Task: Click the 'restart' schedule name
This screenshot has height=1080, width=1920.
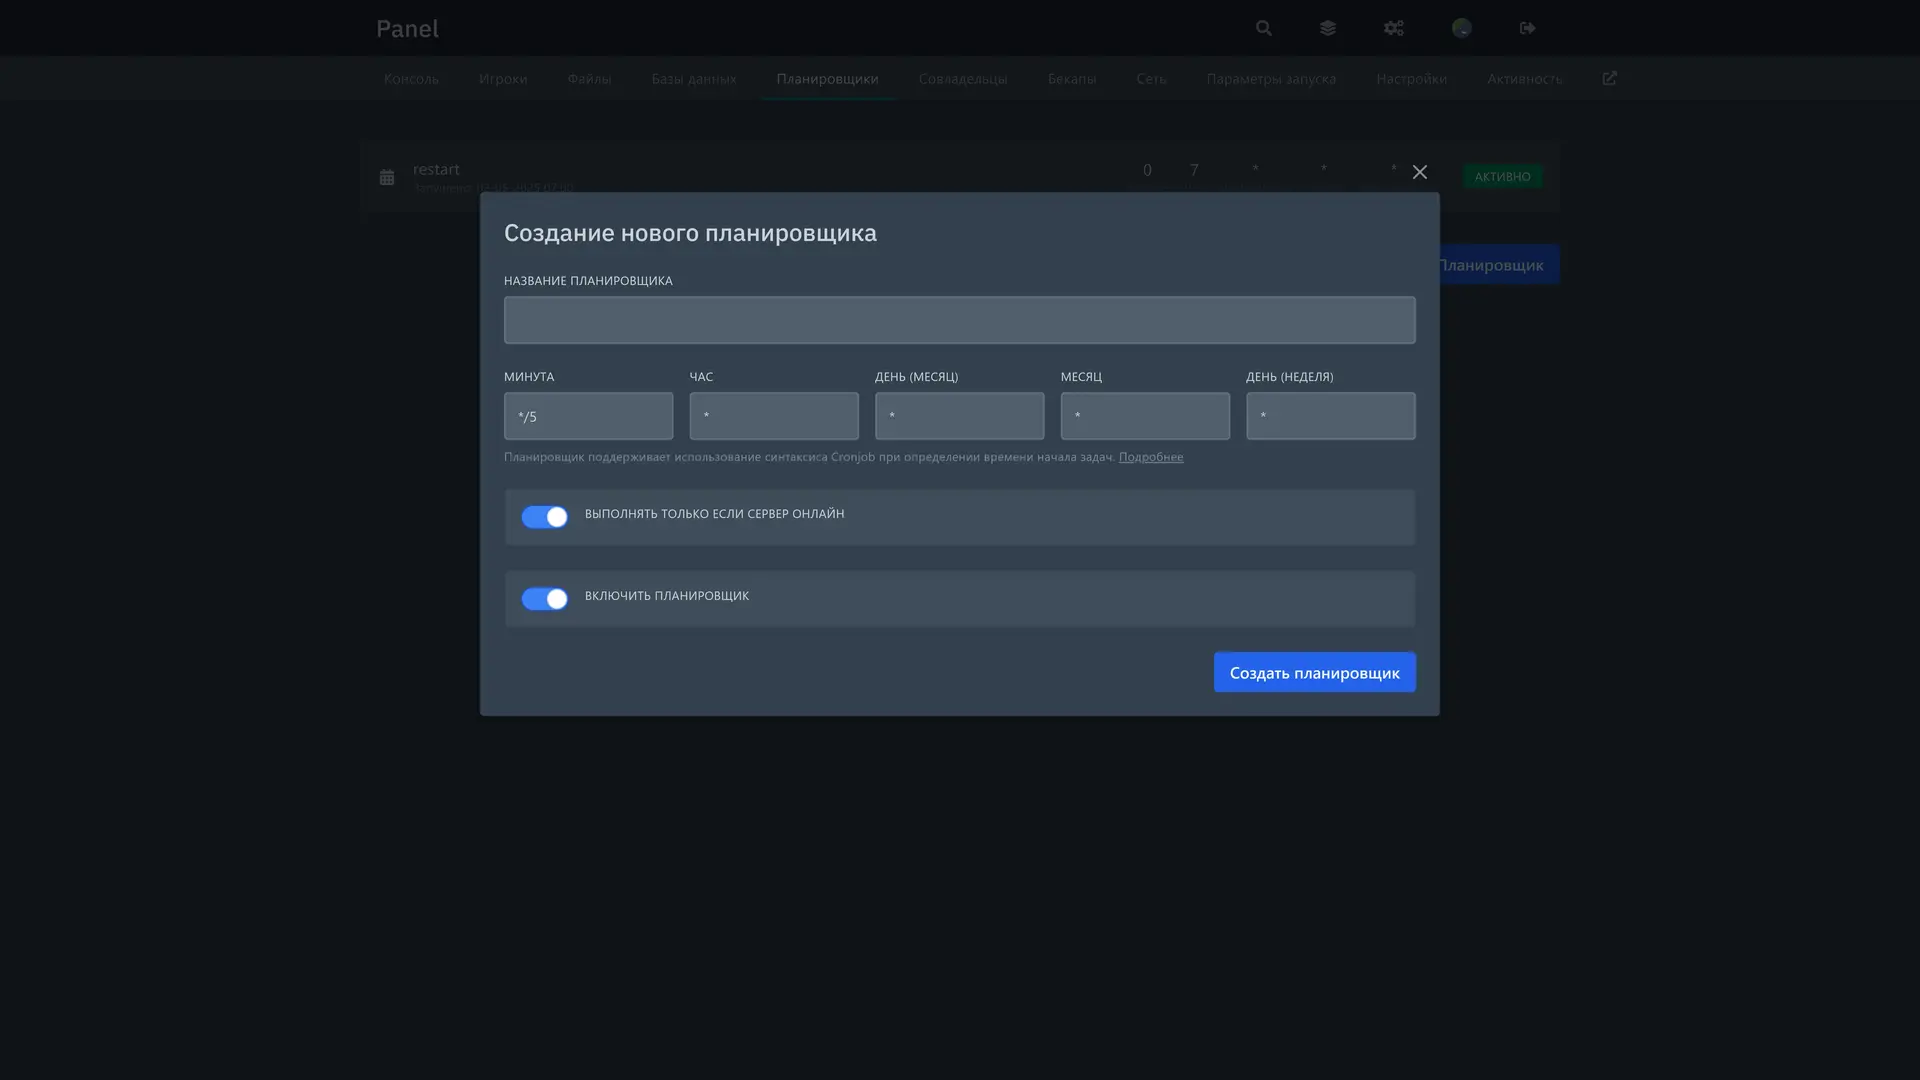Action: coord(436,169)
